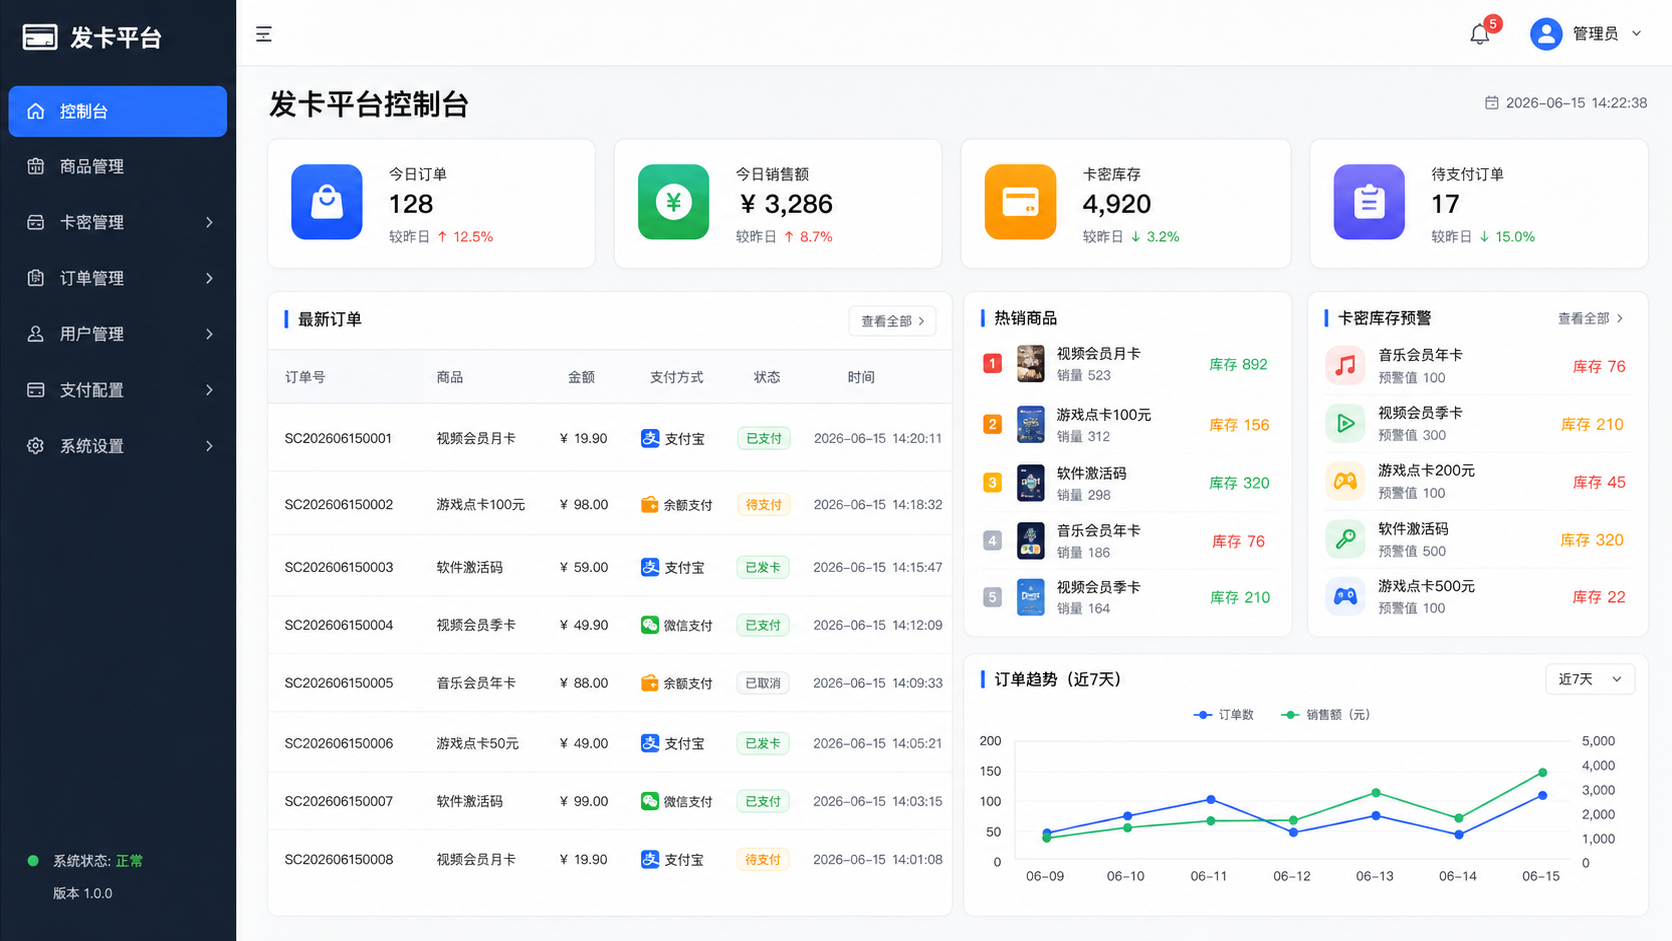
Task: Expand the 卡密管理 submenu chevron
Action: (209, 222)
